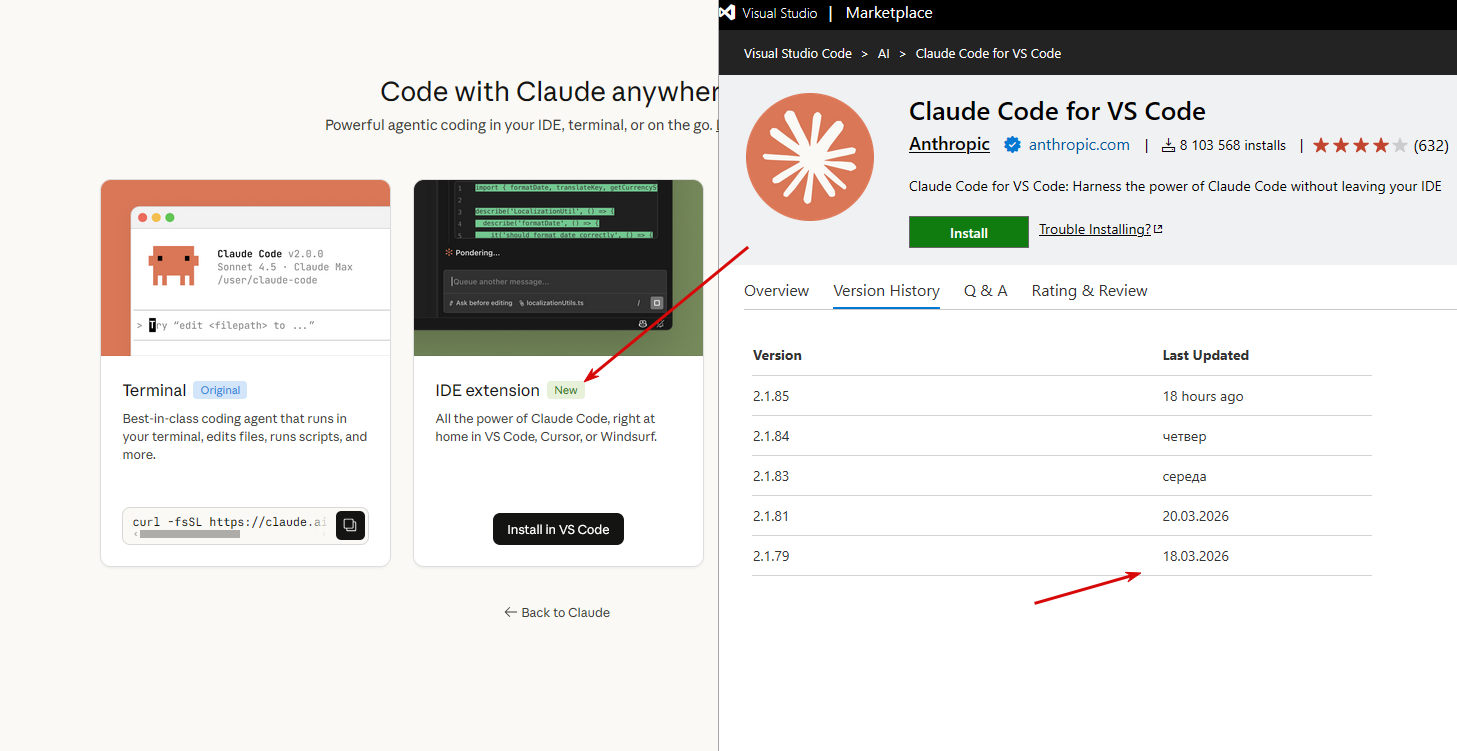This screenshot has width=1457, height=751.
Task: Open the AI breadcrumb category
Action: [883, 53]
